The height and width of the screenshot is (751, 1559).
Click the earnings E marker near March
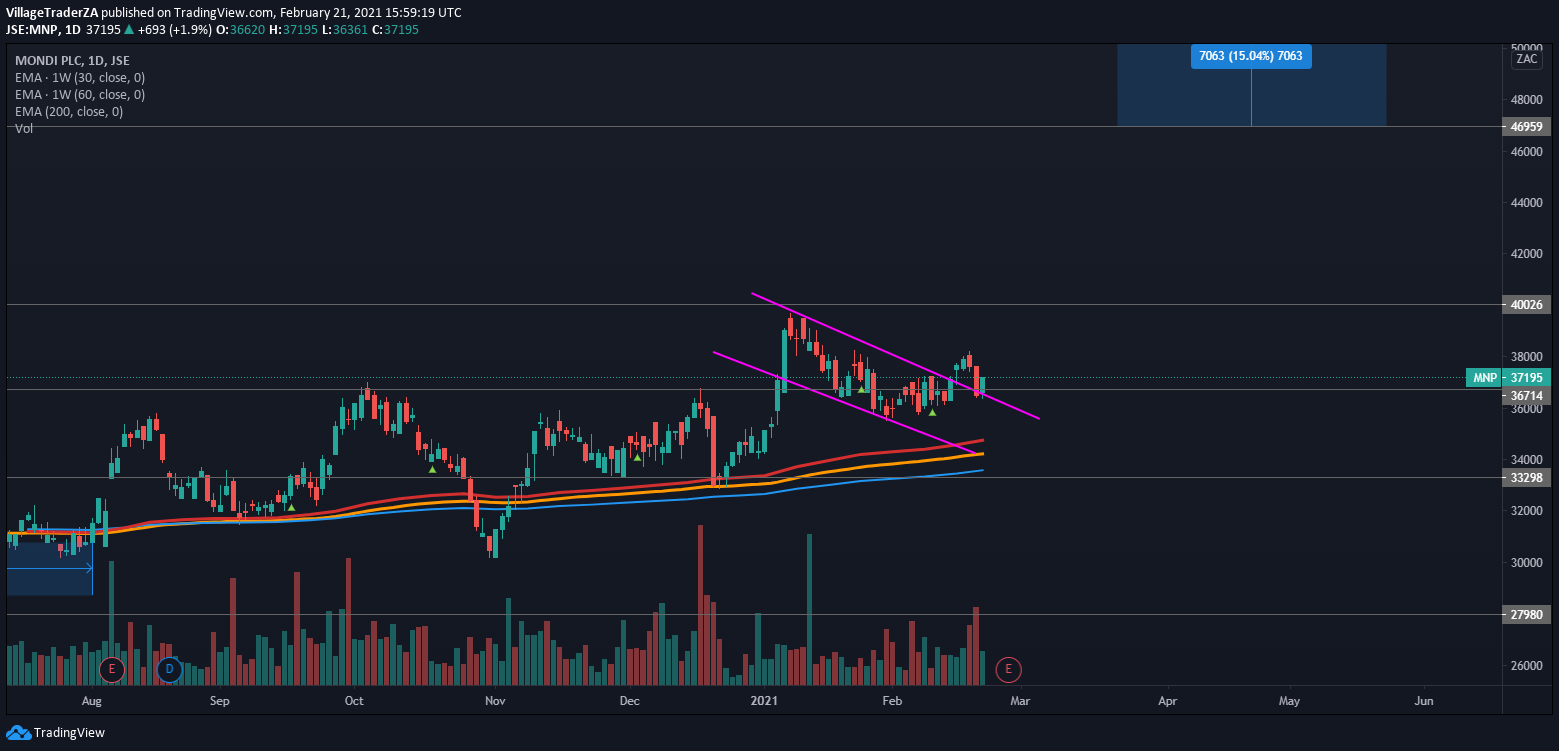1008,668
